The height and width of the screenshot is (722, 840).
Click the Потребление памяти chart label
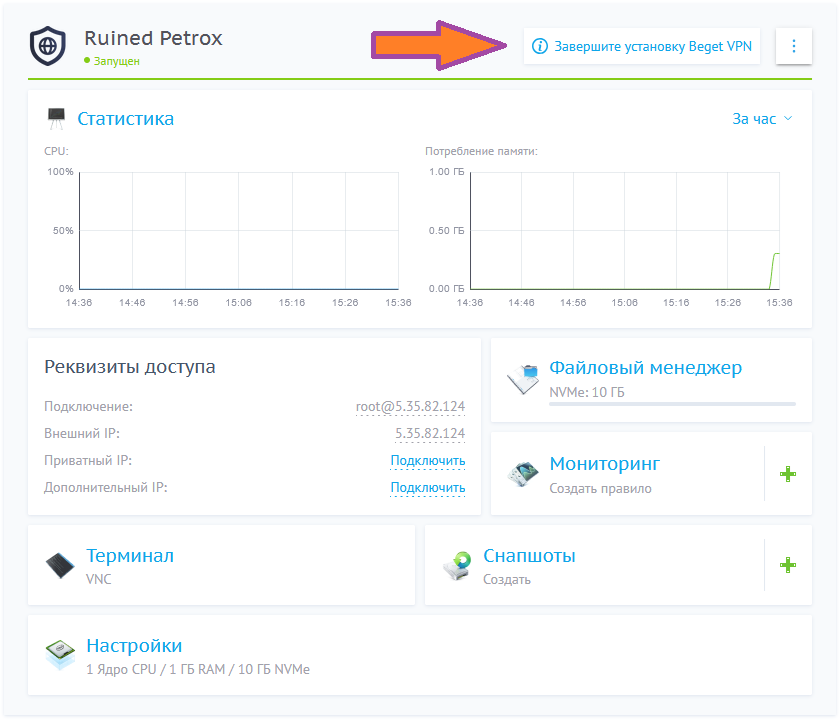click(x=481, y=152)
